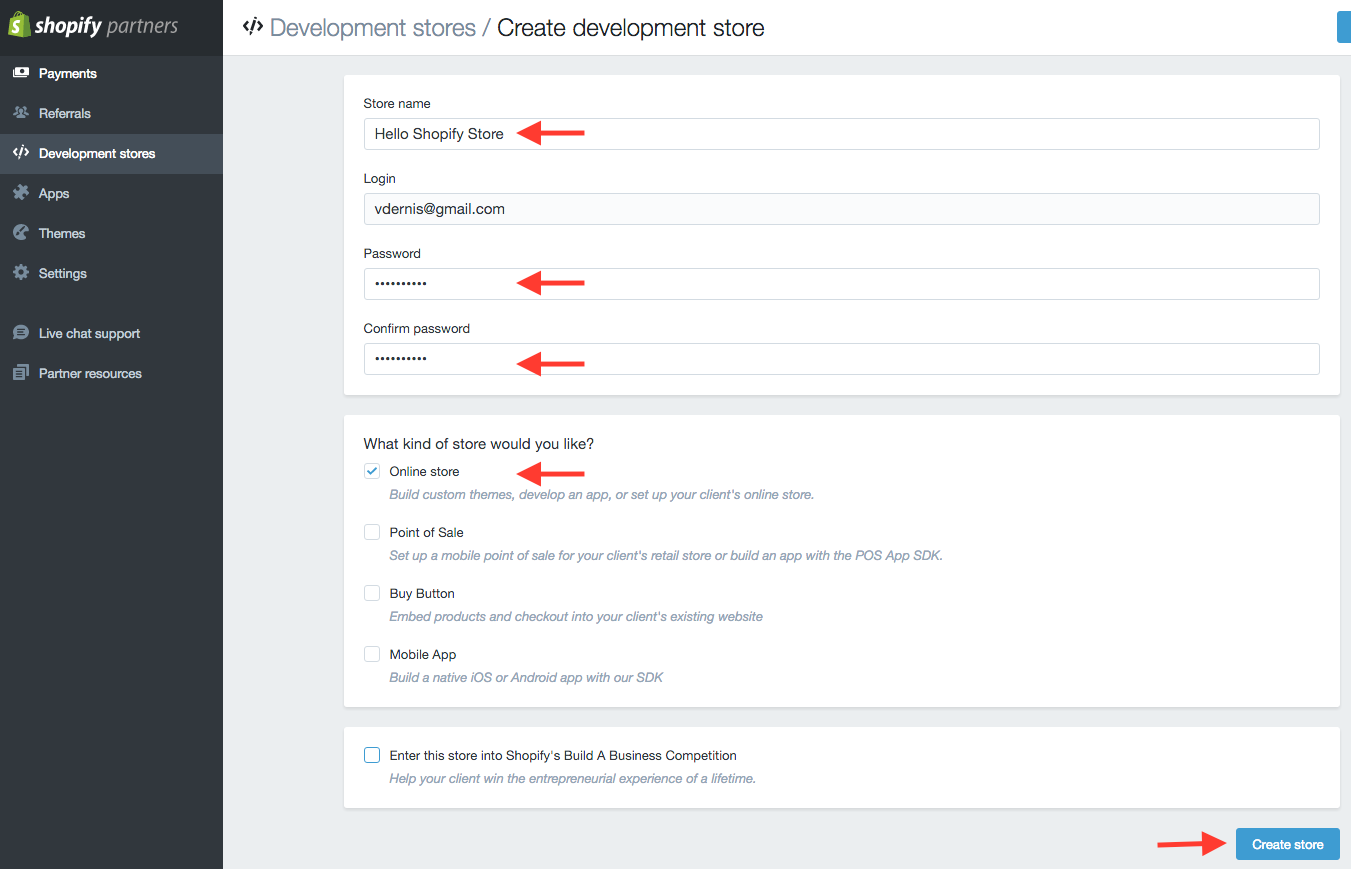The image size is (1351, 869).
Task: Click the Point of Sale option label
Action: (426, 532)
